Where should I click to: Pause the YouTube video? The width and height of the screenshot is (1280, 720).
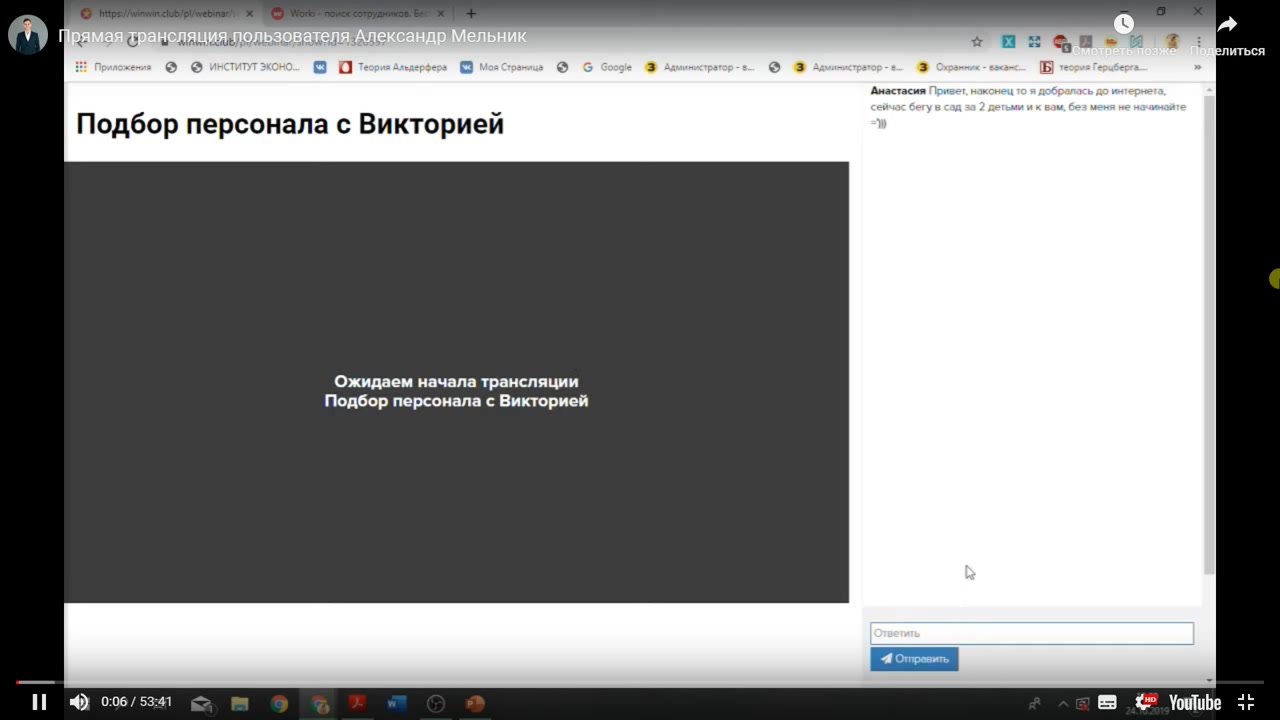click(x=39, y=702)
